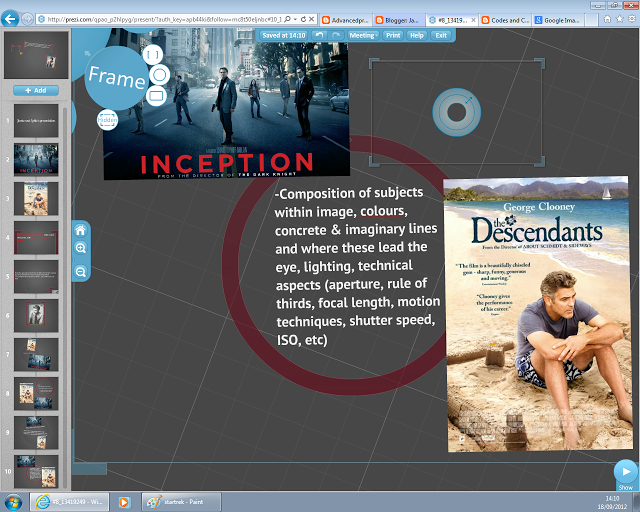This screenshot has width=640, height=512.
Task: Switch to the Blogger tab
Action: 398,20
